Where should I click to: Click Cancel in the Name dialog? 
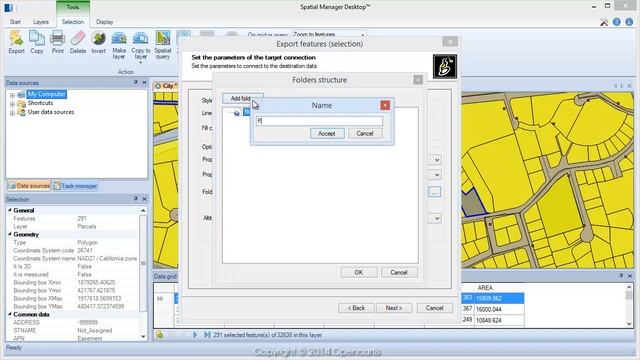pyautogui.click(x=365, y=133)
